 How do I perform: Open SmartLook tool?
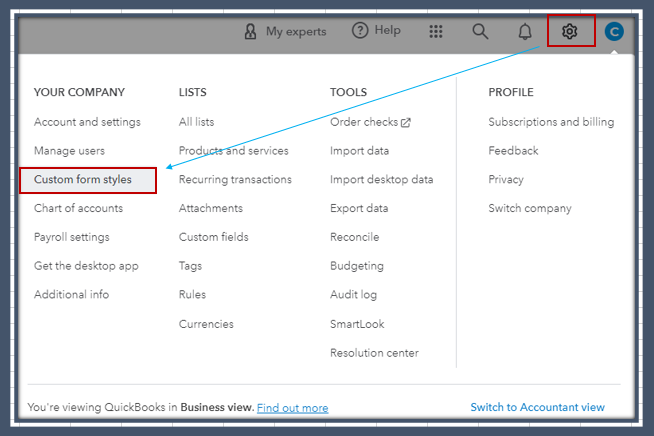pos(357,324)
